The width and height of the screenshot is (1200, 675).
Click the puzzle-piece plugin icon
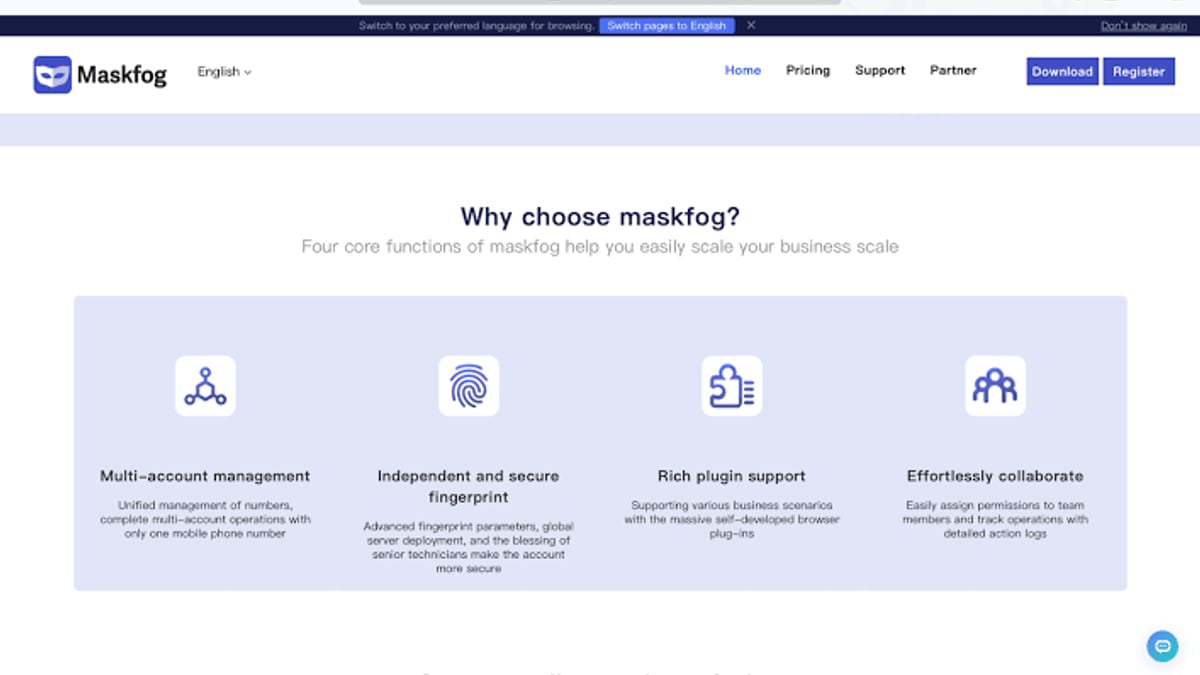[732, 386]
